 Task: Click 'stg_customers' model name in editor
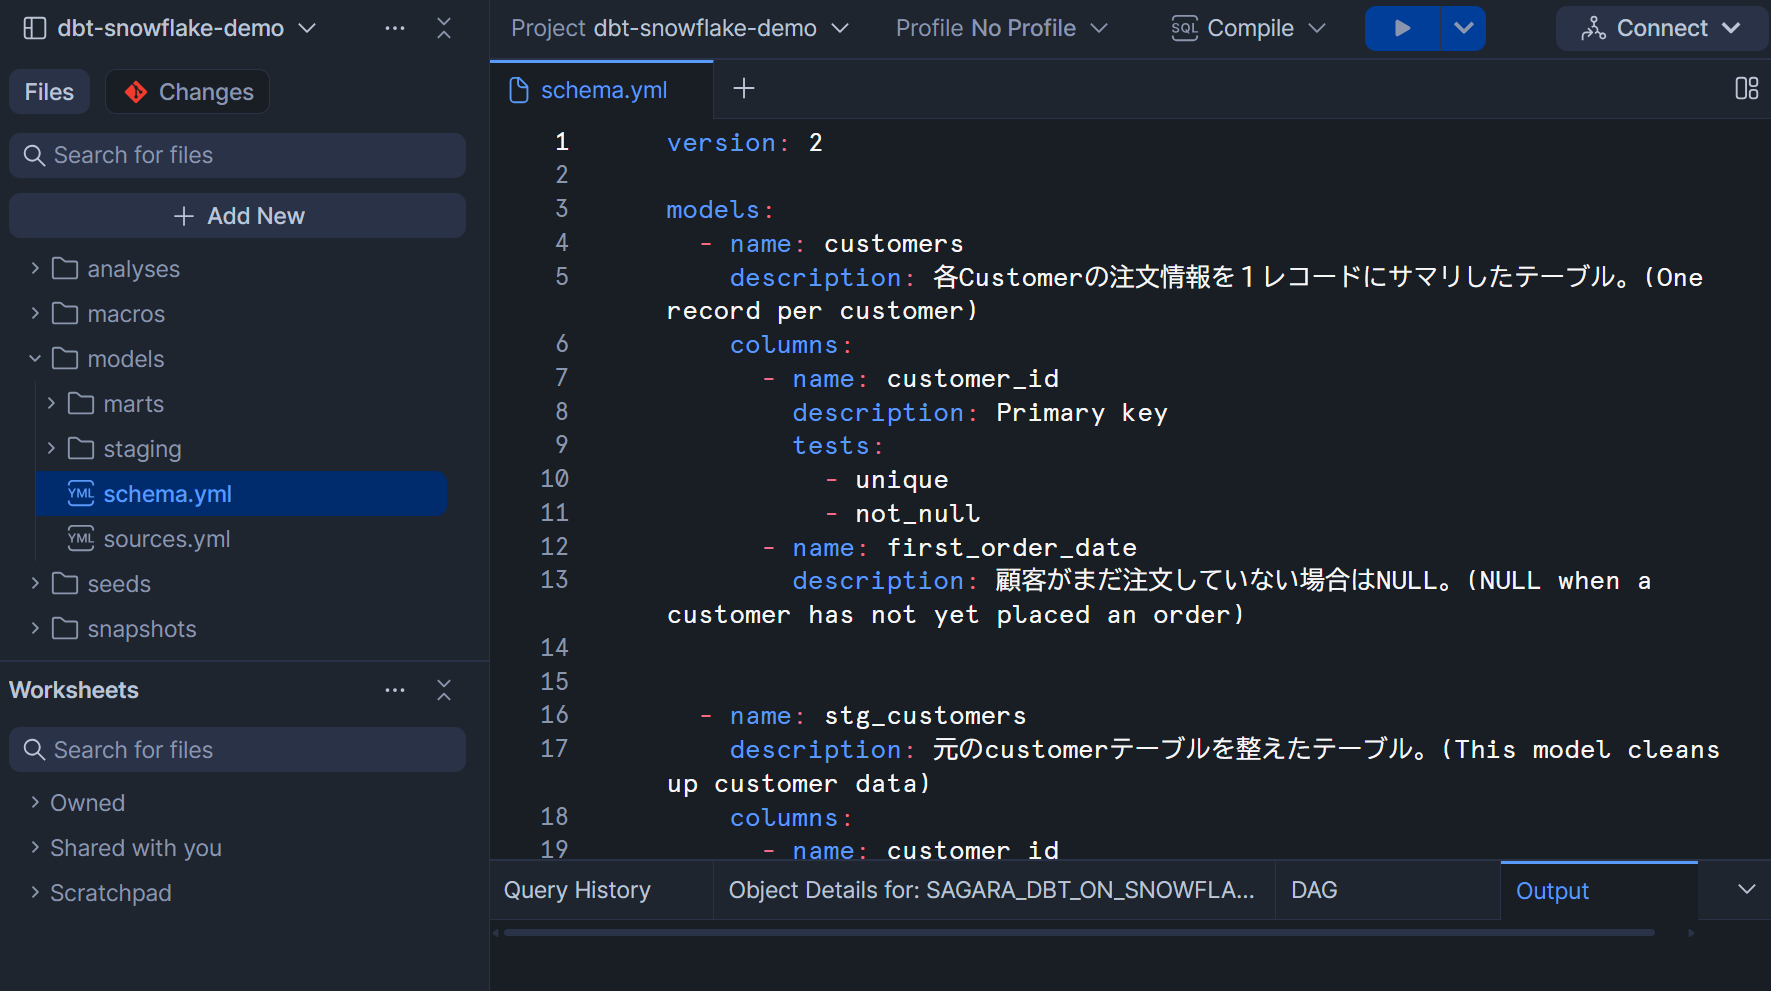(x=925, y=716)
